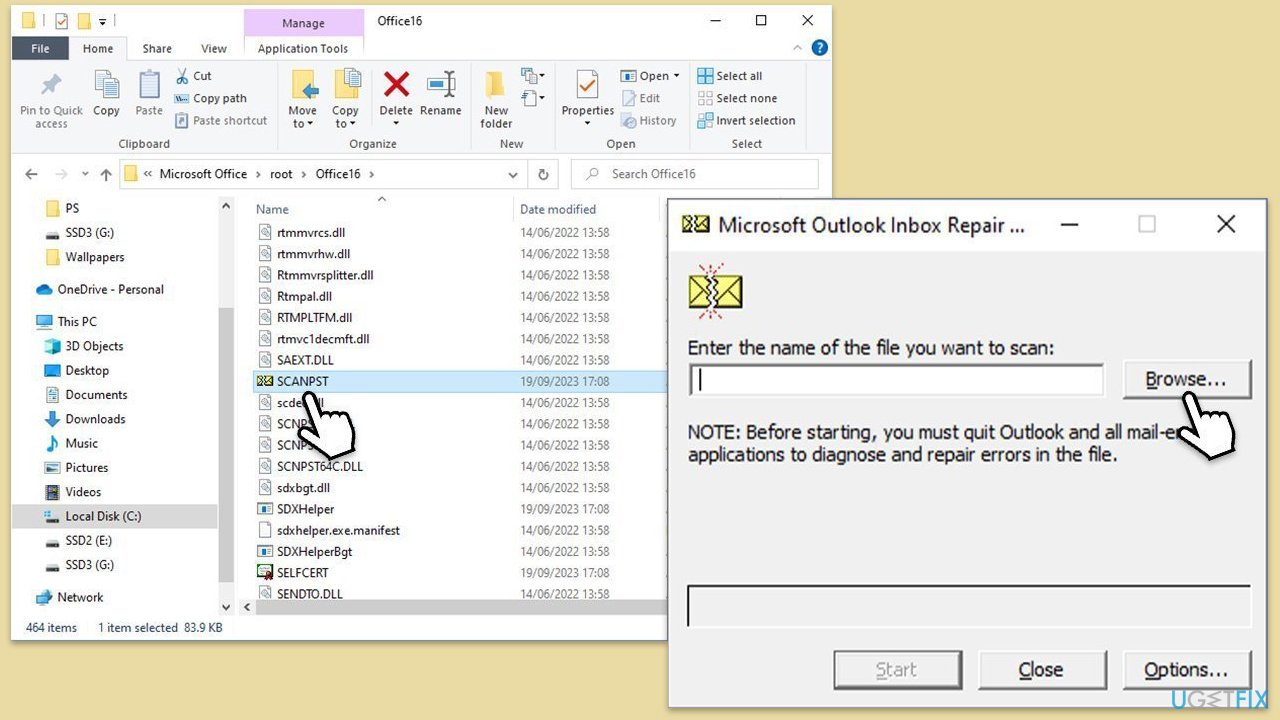This screenshot has height=720, width=1280.
Task: Open the Move to dropdown
Action: tap(302, 99)
